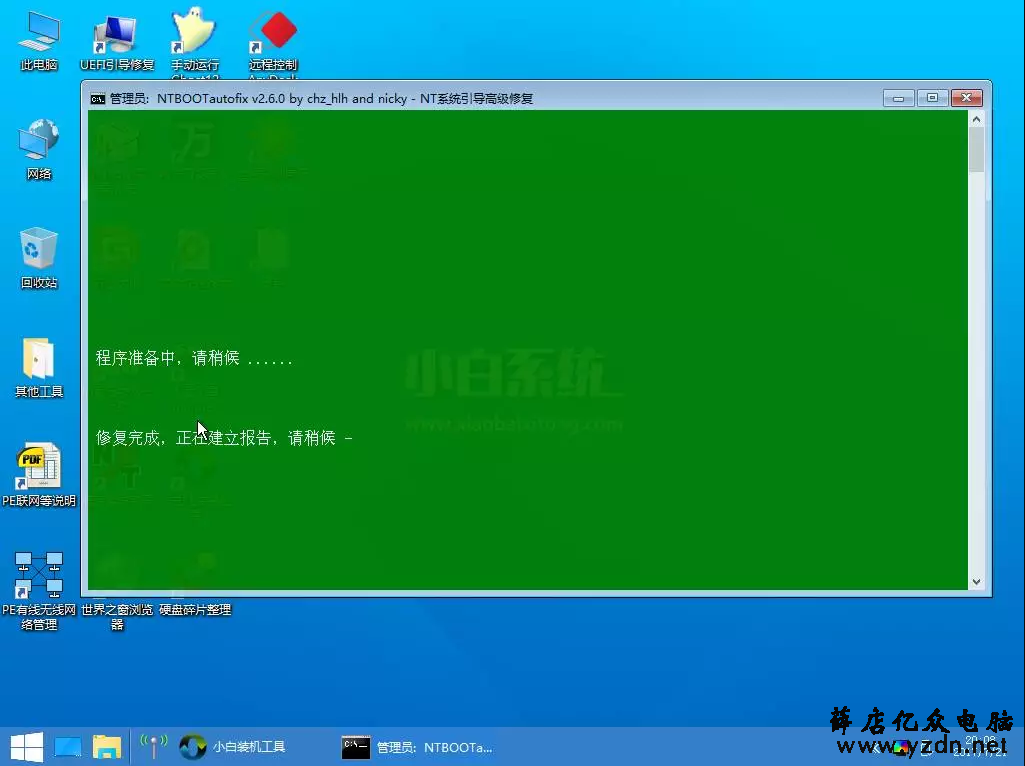
Task: Minimize the NTBOOTautofix window
Action: 898,98
